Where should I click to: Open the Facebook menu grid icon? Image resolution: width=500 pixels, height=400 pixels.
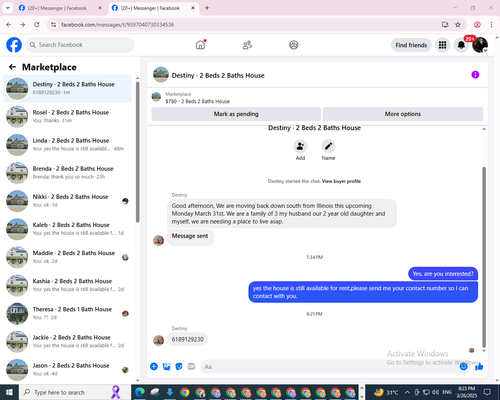(442, 45)
